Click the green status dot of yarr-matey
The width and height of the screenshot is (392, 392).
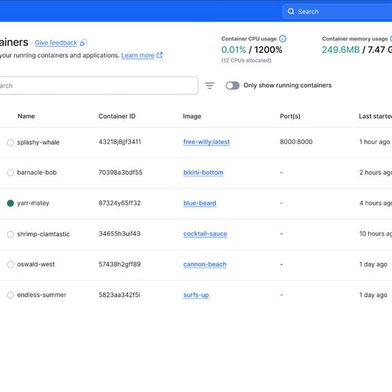point(10,203)
